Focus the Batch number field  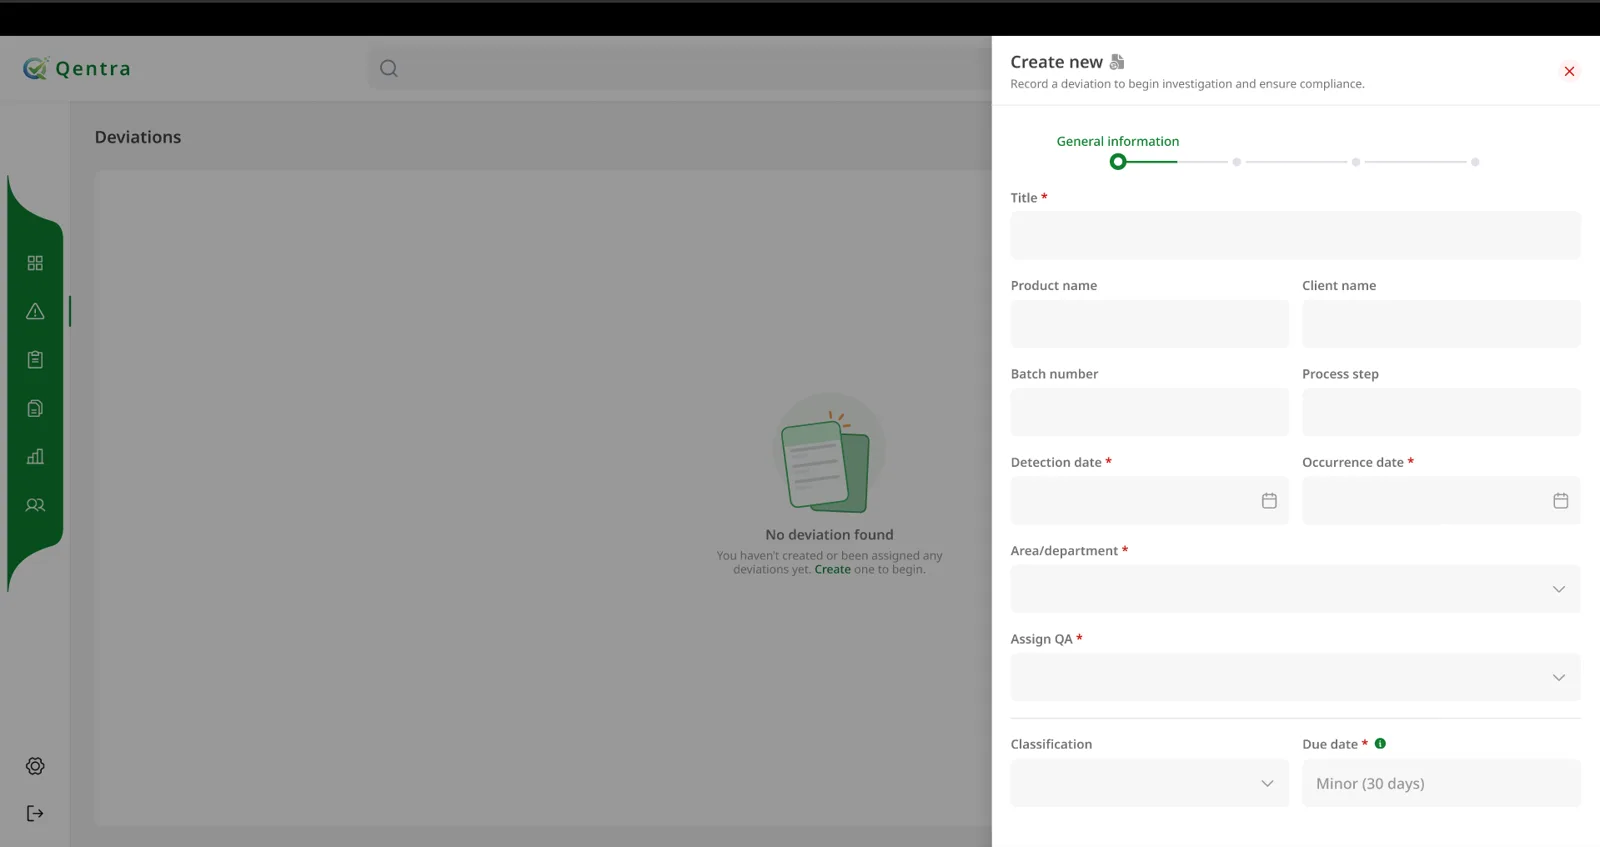coord(1149,412)
